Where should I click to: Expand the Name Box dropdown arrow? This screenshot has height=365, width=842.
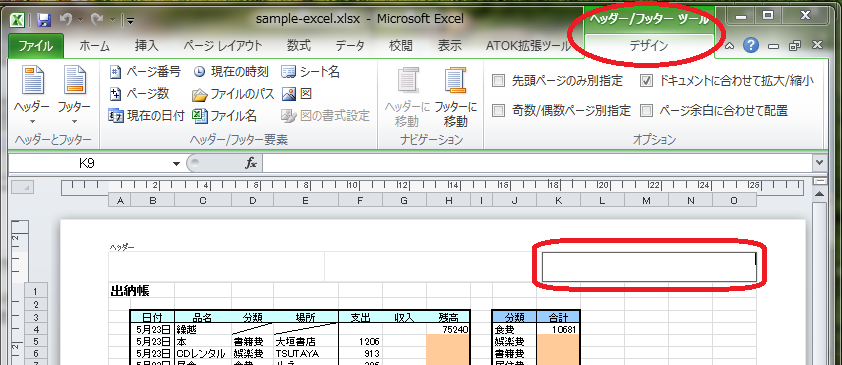click(x=176, y=164)
